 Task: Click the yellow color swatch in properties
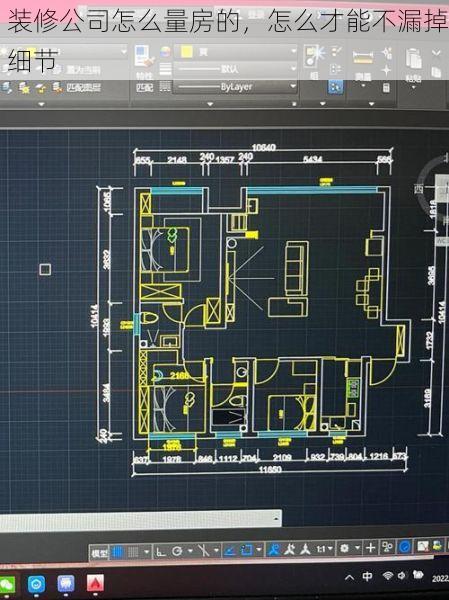tap(187, 51)
